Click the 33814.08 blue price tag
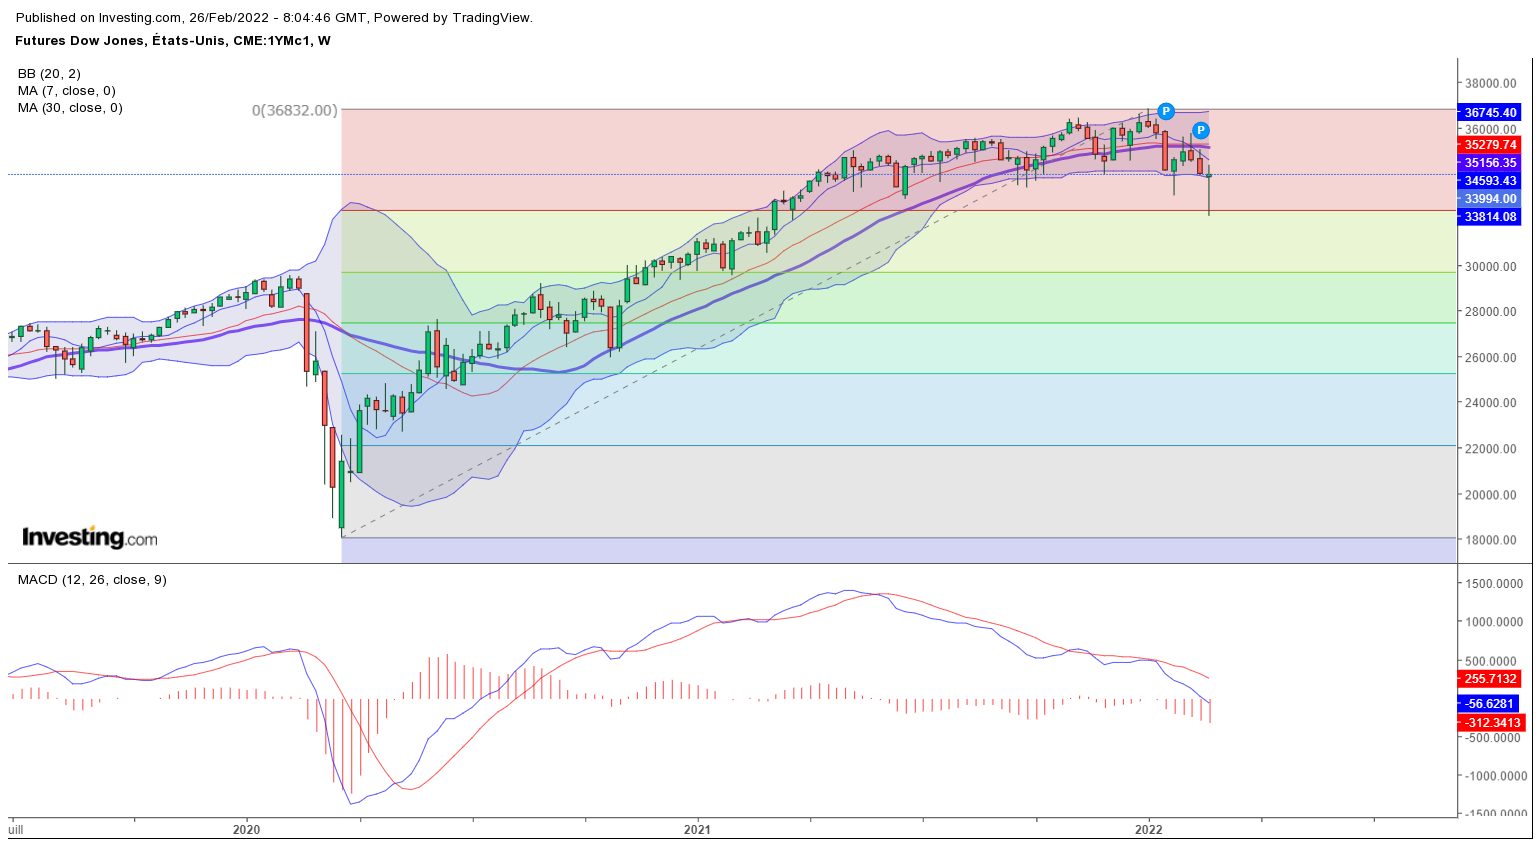The width and height of the screenshot is (1540, 844). 1490,217
